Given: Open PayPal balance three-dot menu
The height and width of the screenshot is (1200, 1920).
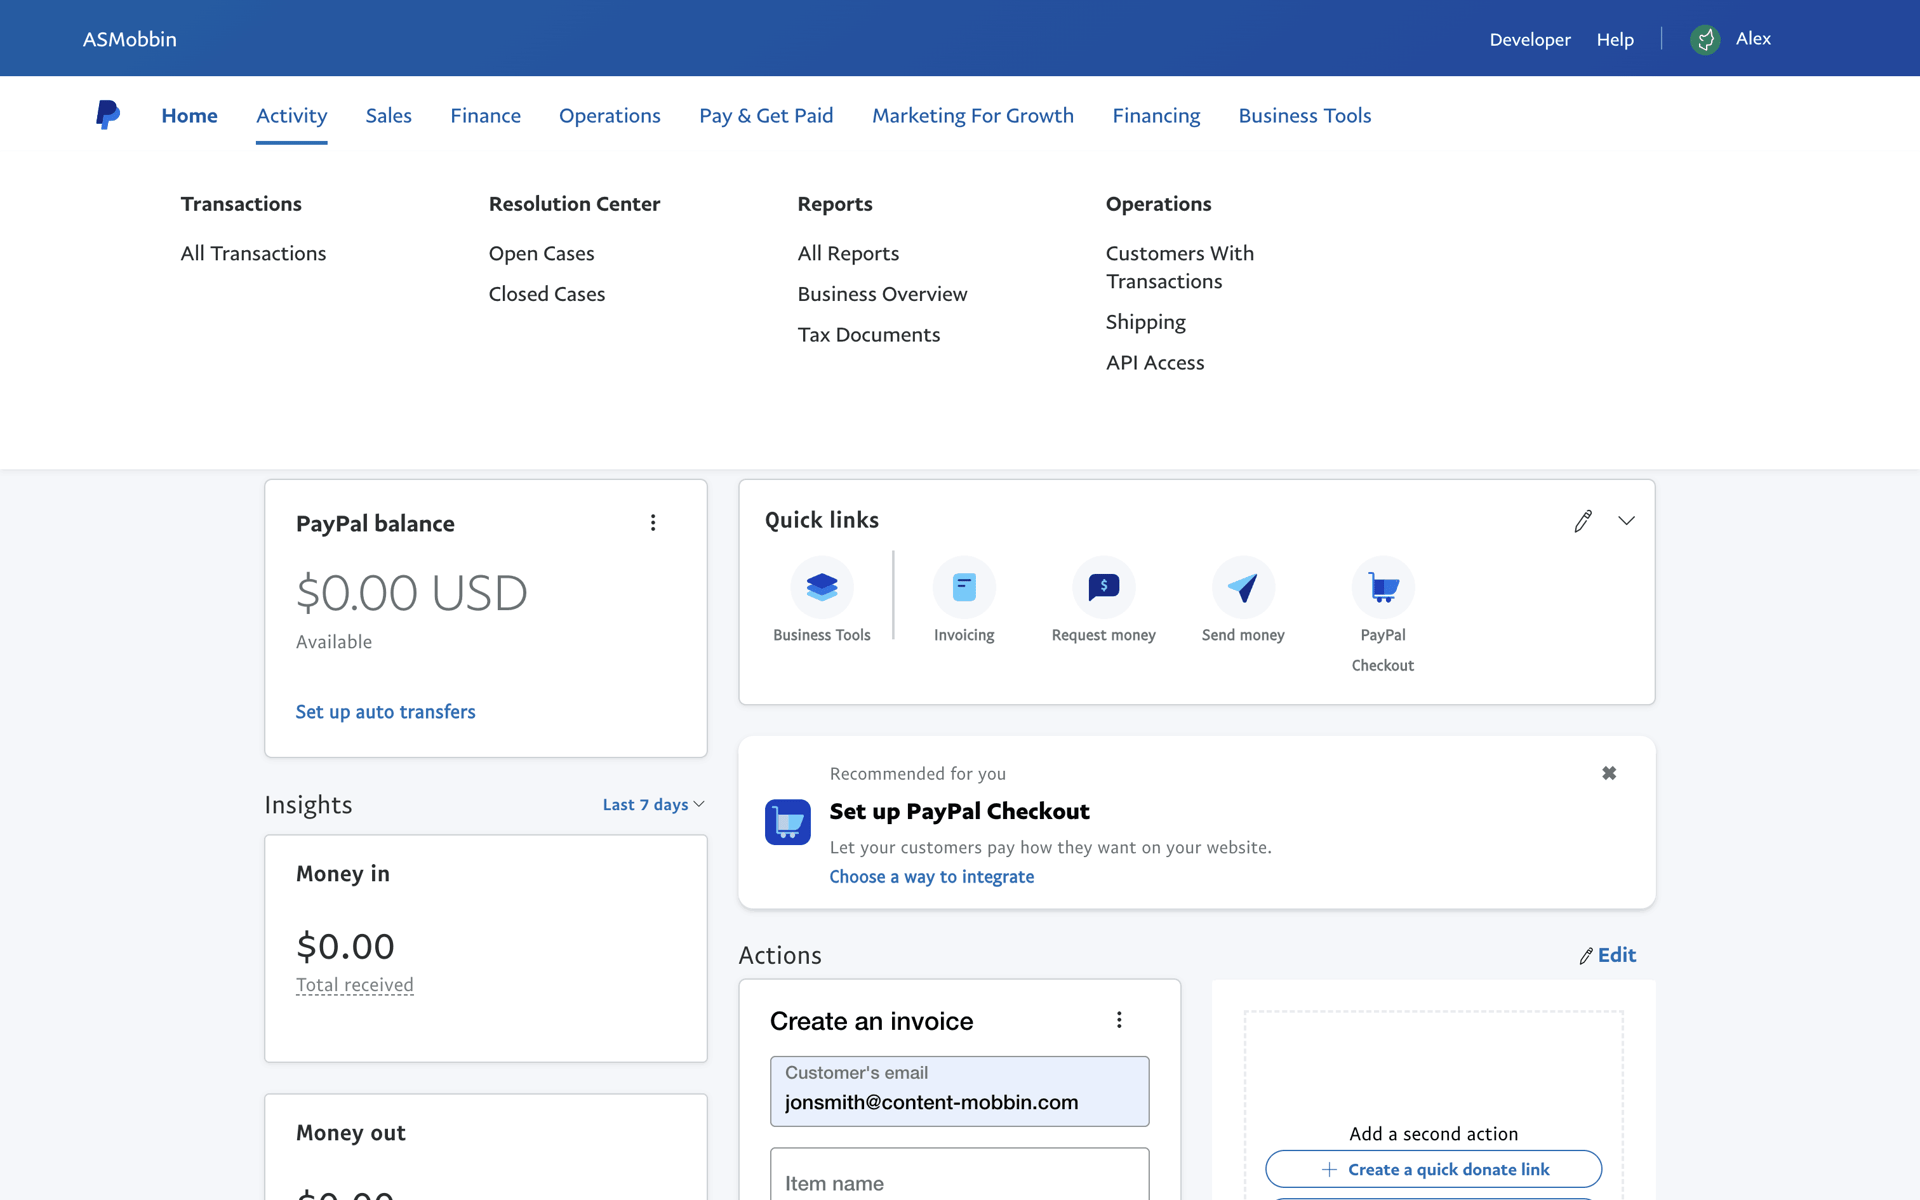Looking at the screenshot, I should 653,523.
